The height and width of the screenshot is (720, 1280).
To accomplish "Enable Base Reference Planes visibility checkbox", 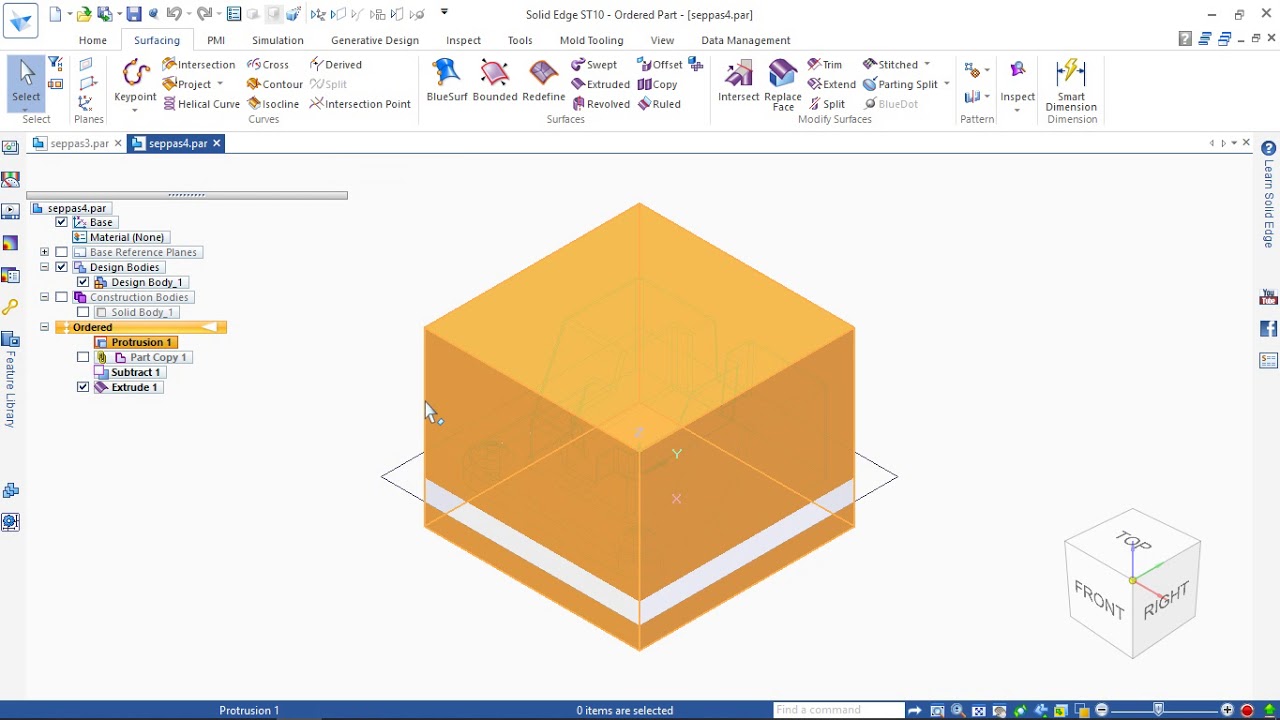I will click(62, 252).
